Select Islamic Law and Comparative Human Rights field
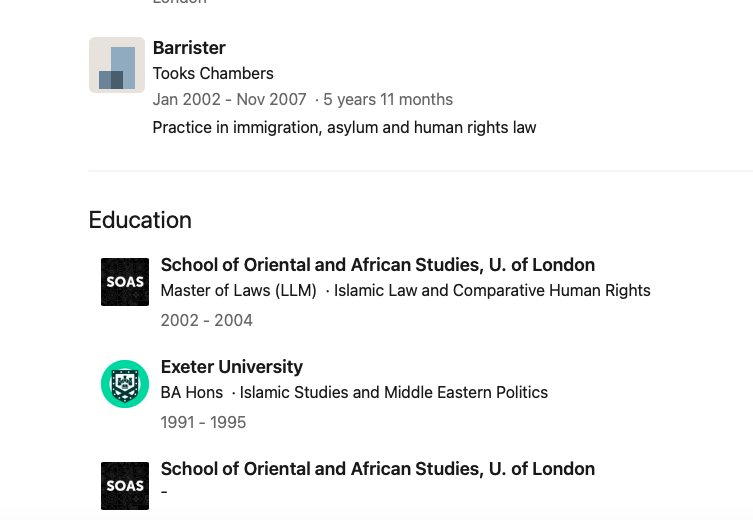 [x=492, y=291]
